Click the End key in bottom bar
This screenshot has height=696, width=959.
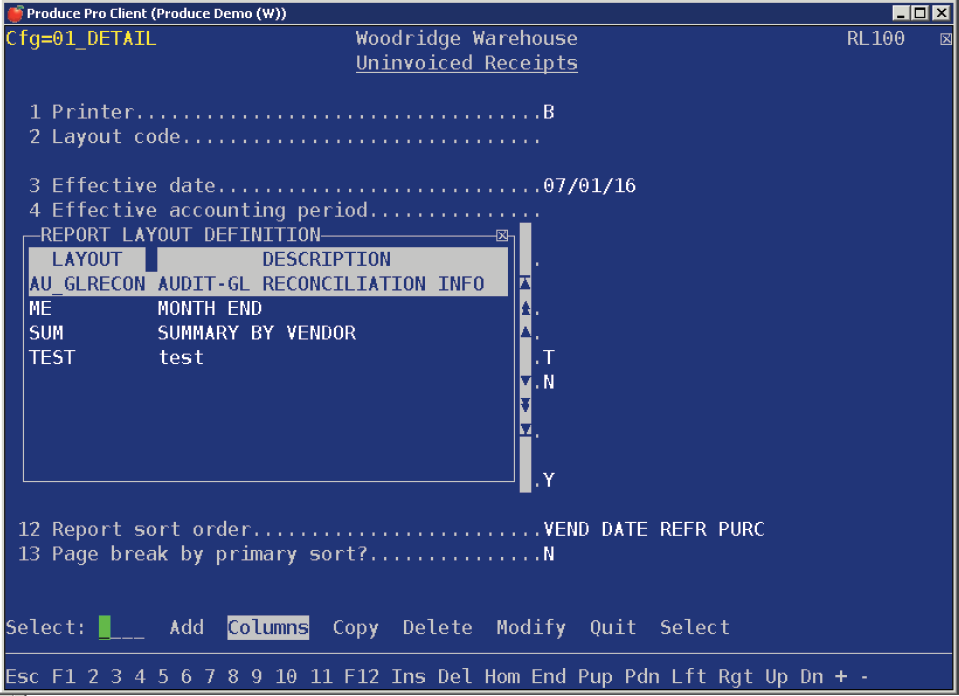click(549, 676)
